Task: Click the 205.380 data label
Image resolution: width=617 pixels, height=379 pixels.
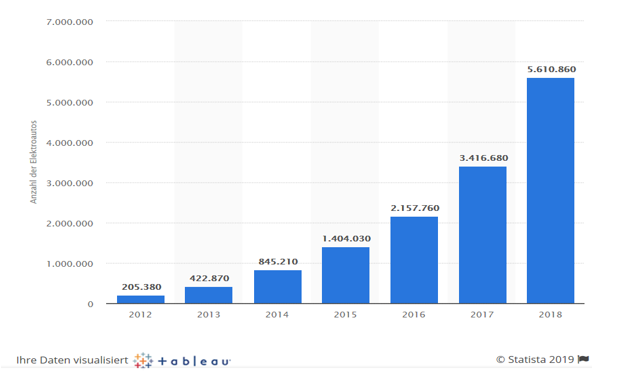Action: point(141,287)
